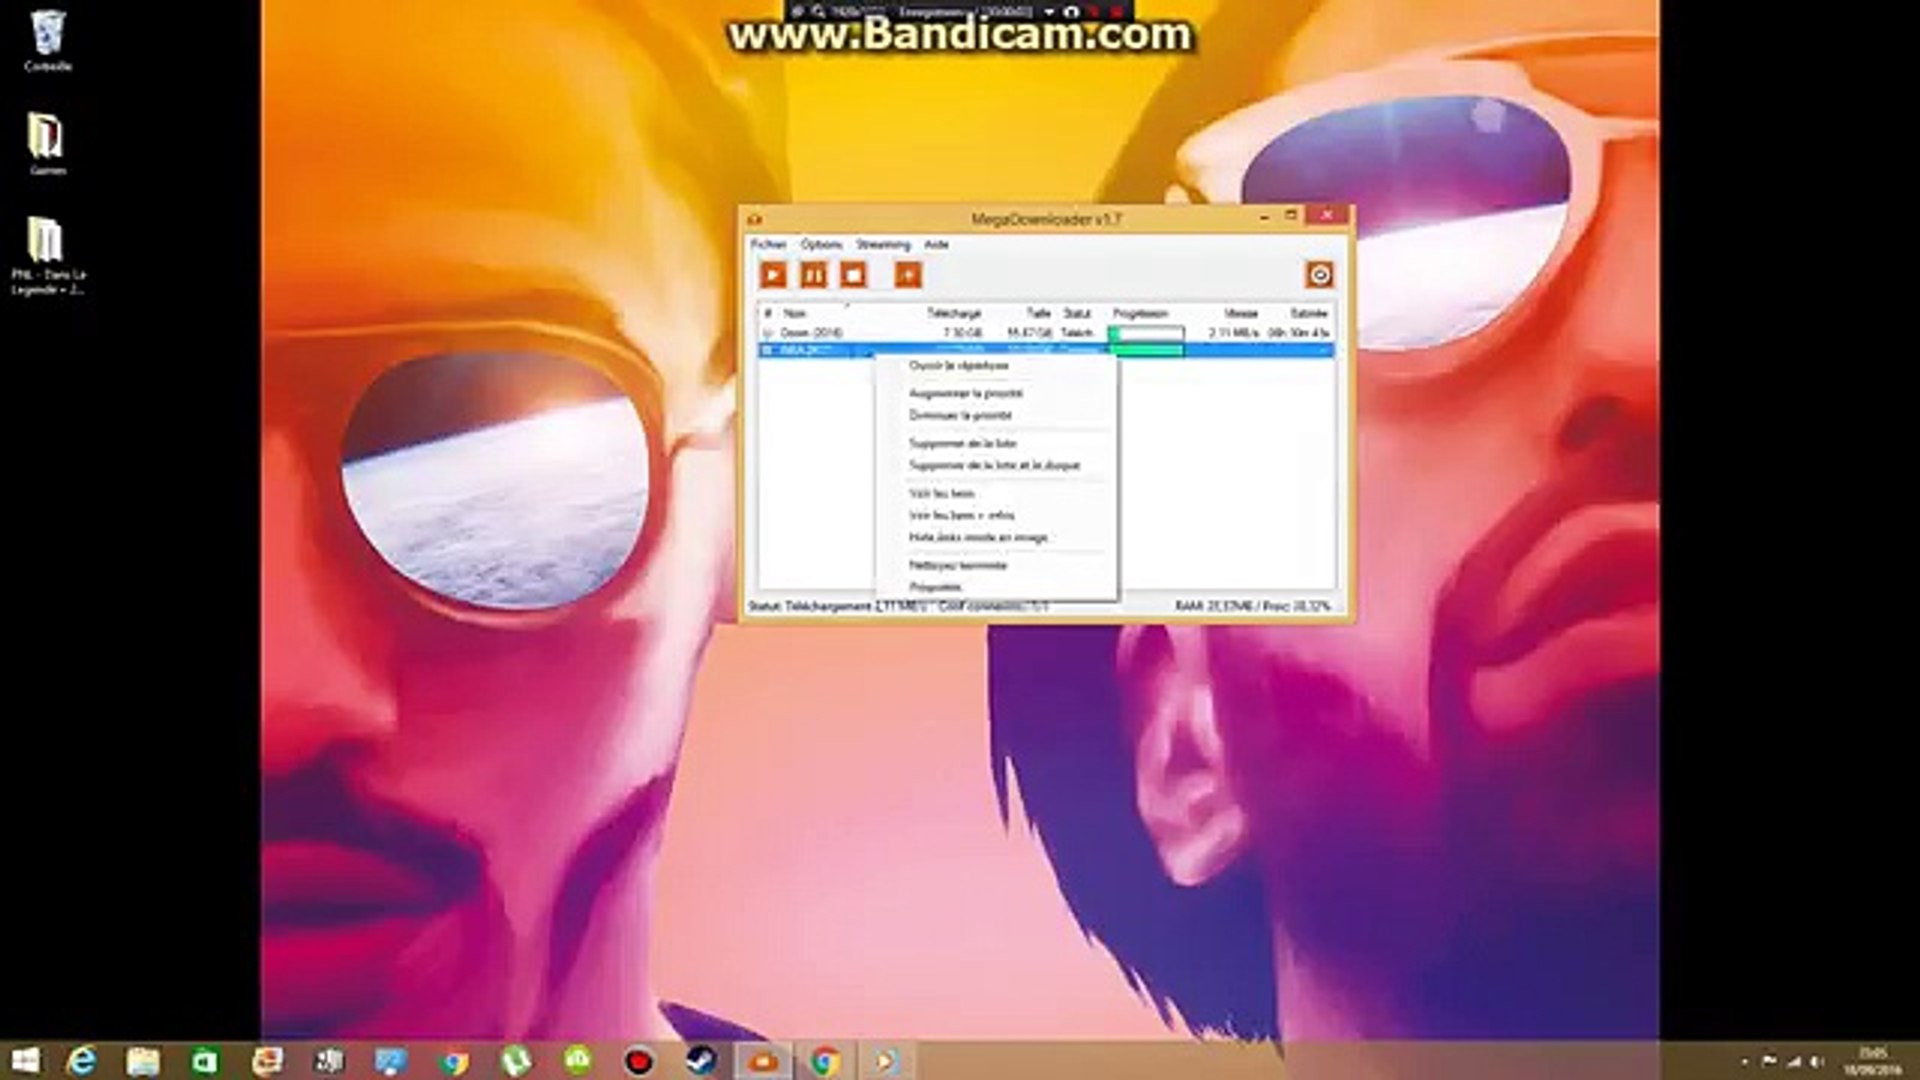Open Steam from the taskbar
The image size is (1920, 1080).
click(701, 1060)
